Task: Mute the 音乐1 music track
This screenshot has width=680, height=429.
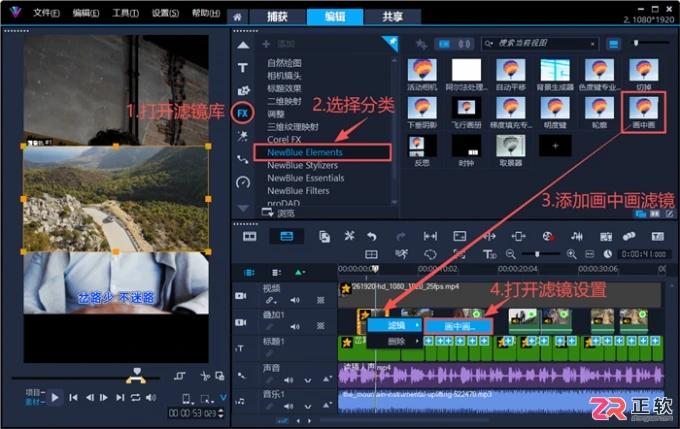Action: [288, 406]
